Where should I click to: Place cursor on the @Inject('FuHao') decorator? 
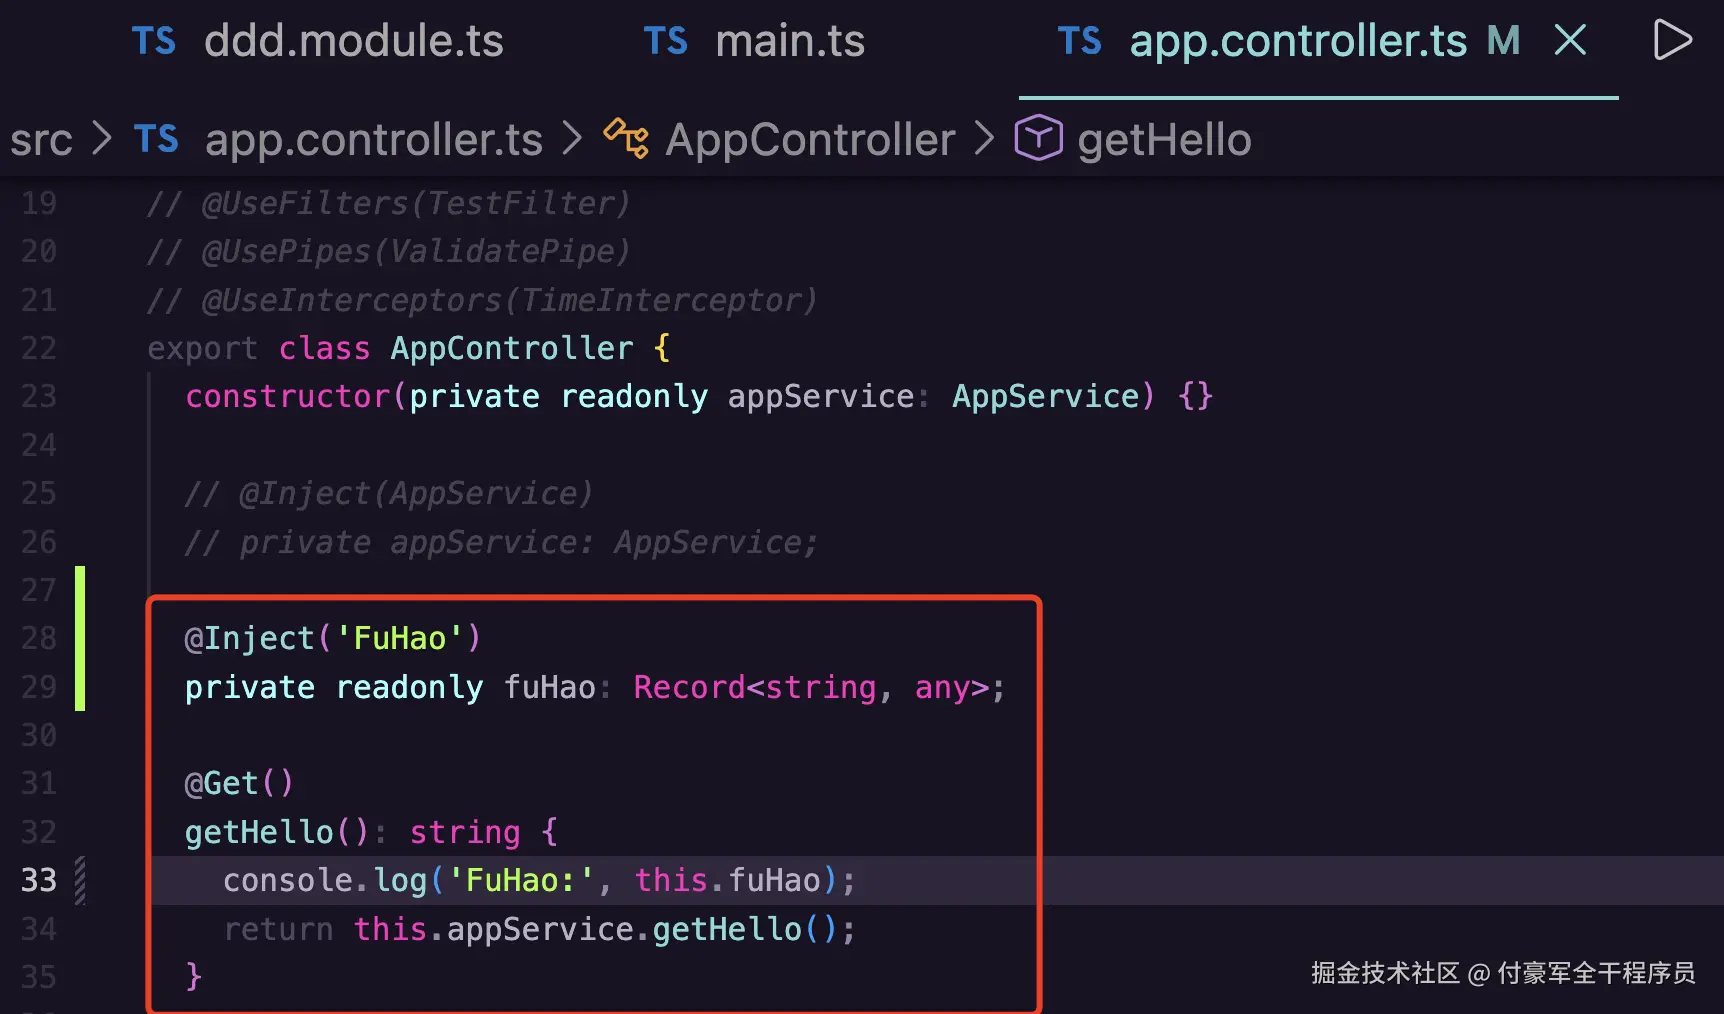tap(333, 638)
